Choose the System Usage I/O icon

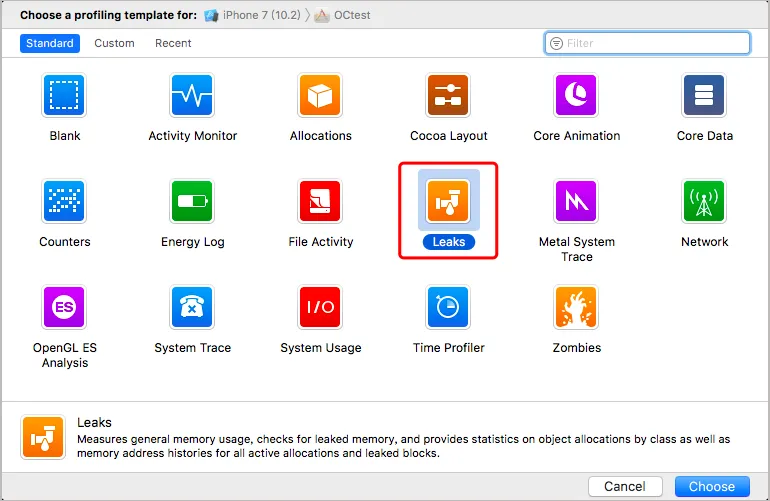click(320, 307)
